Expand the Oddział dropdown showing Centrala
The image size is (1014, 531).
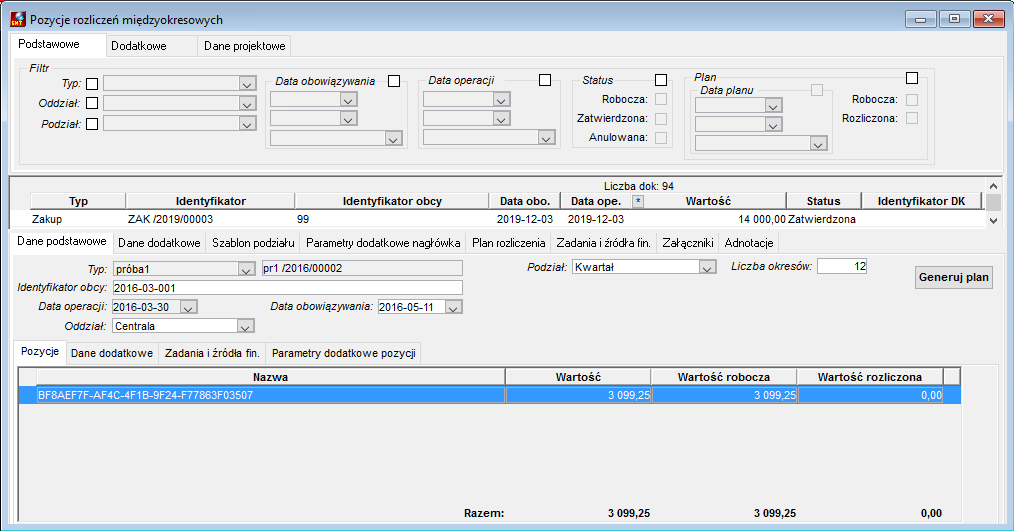245,327
